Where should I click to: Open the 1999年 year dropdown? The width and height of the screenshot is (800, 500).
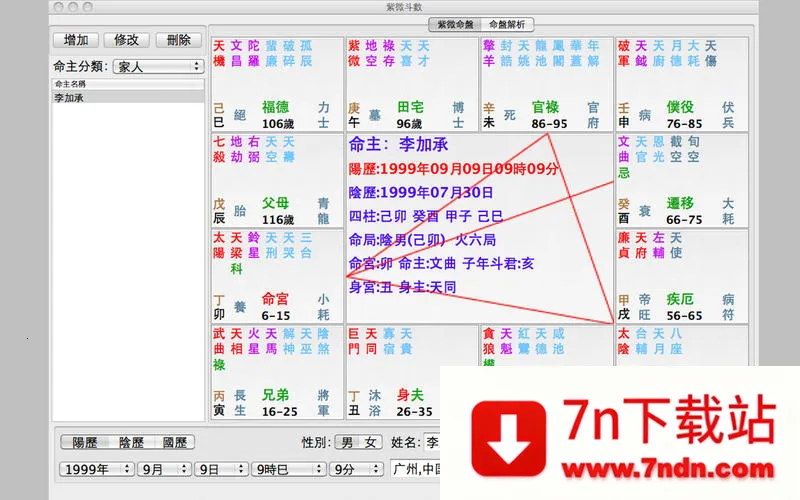(x=96, y=468)
